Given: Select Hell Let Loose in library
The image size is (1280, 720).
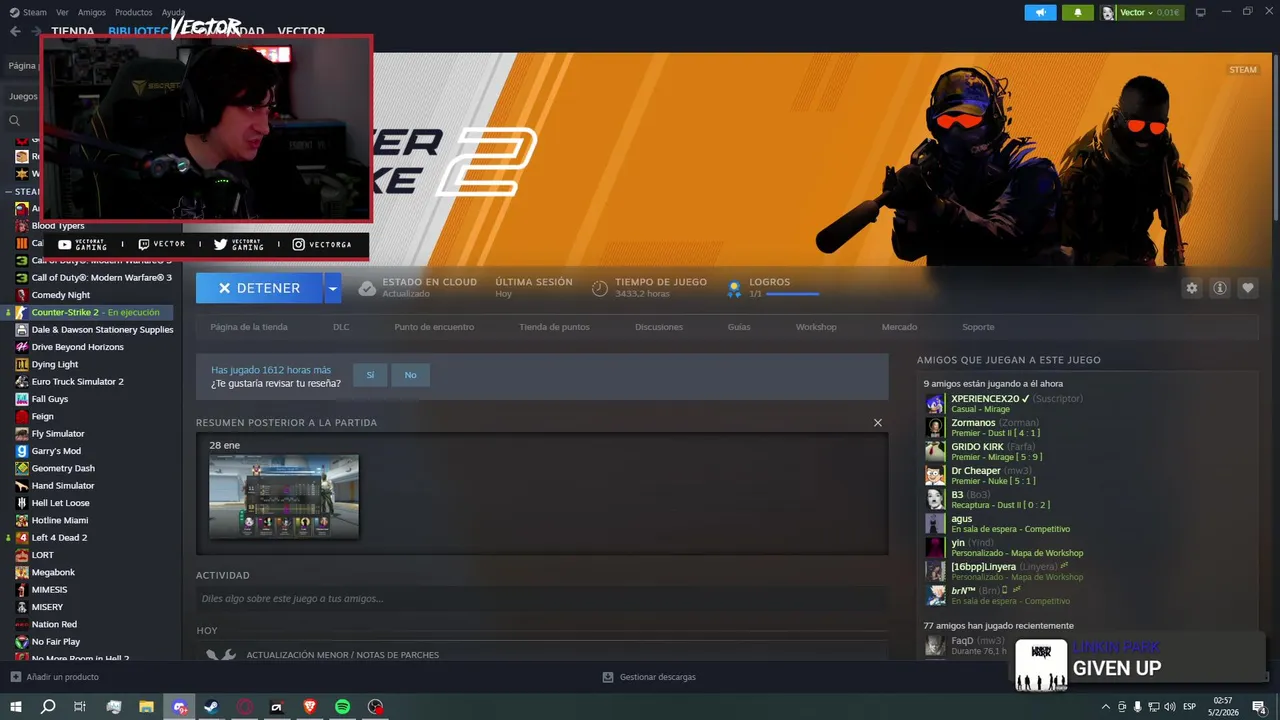Looking at the screenshot, I should click(61, 503).
